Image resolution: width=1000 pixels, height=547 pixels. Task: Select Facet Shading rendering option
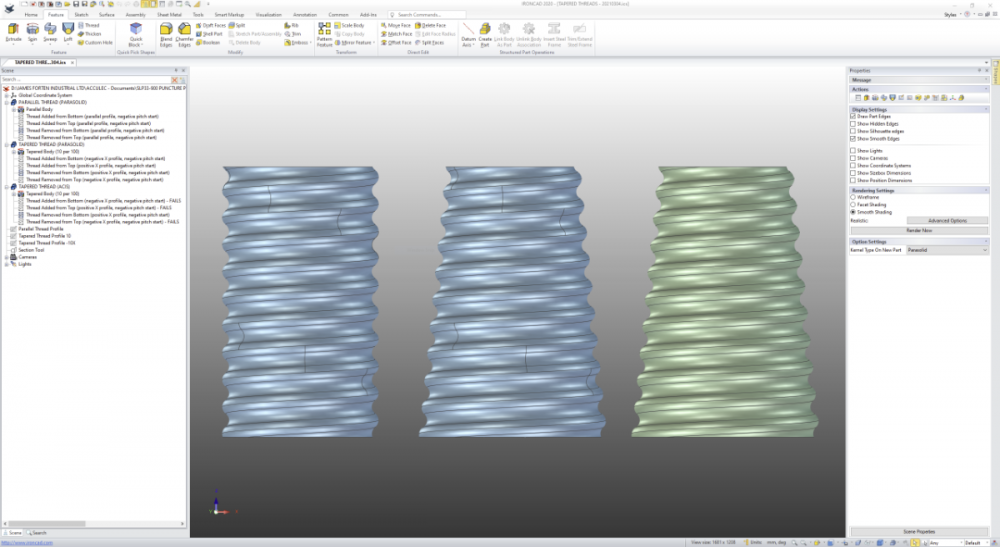[853, 205]
